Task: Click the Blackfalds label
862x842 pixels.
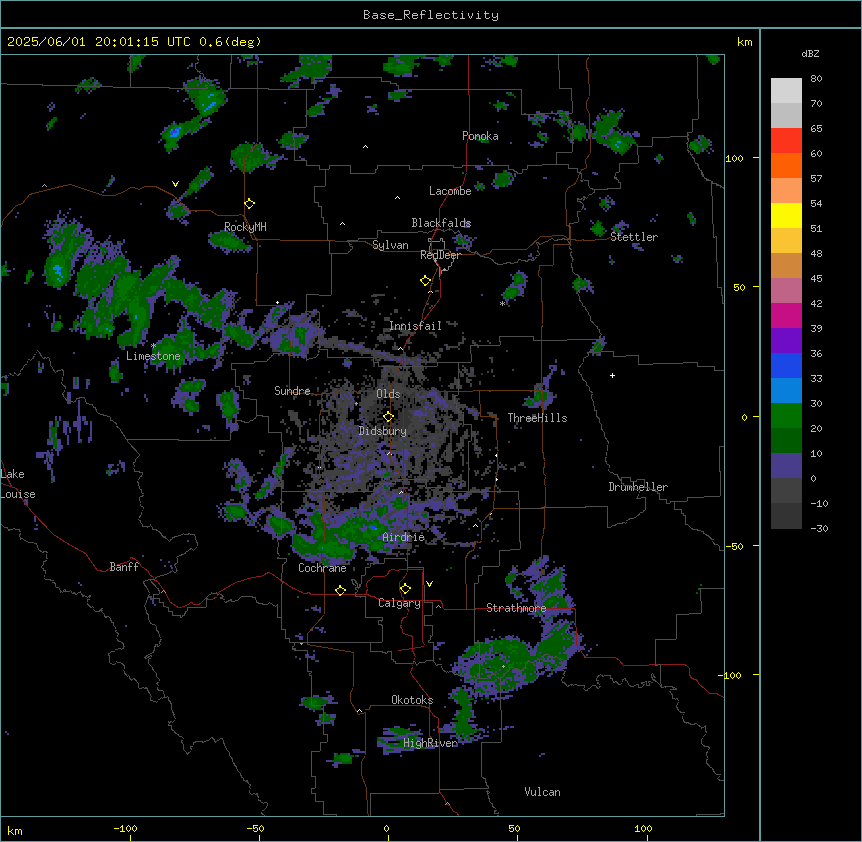Action: (441, 223)
